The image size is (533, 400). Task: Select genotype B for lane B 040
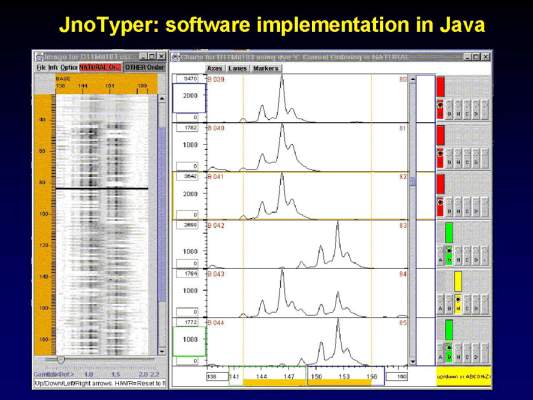[x=449, y=158]
